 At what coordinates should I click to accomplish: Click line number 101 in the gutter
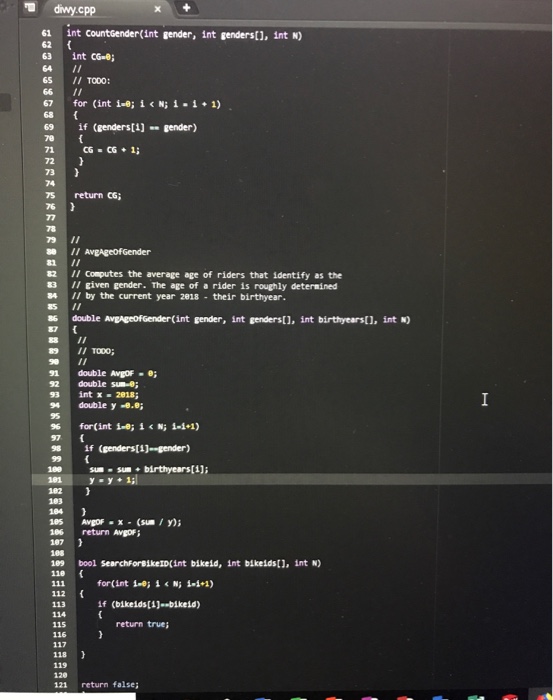click(54, 480)
